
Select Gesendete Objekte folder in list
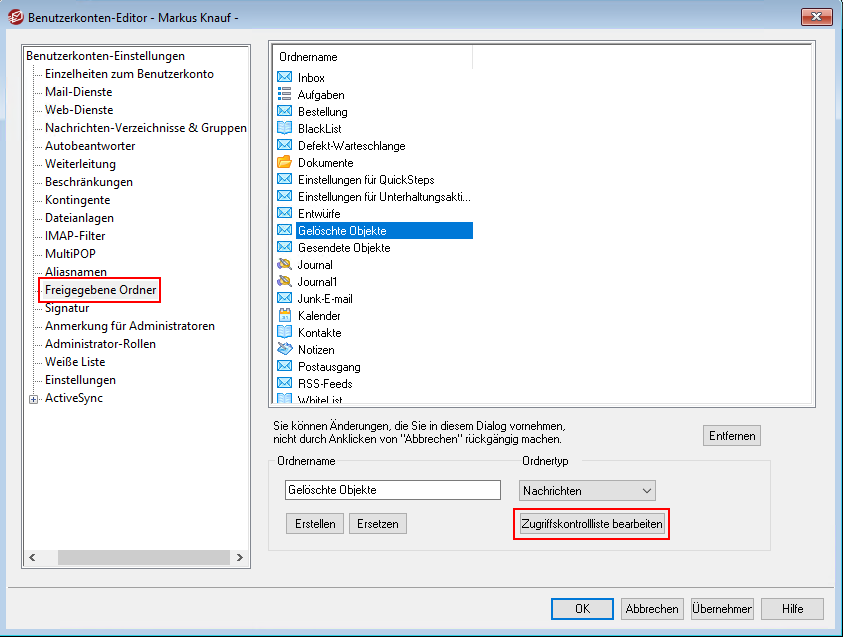[x=343, y=248]
